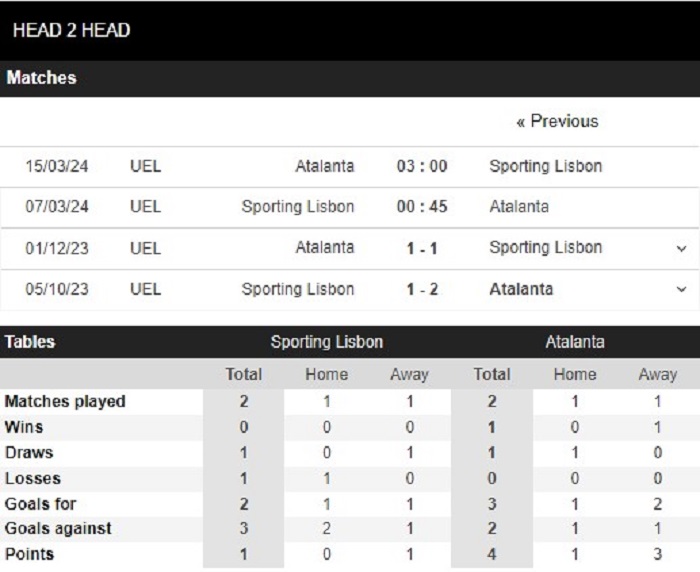This screenshot has width=700, height=572.
Task: Click the Points row label
Action: pyautogui.click(x=30, y=555)
